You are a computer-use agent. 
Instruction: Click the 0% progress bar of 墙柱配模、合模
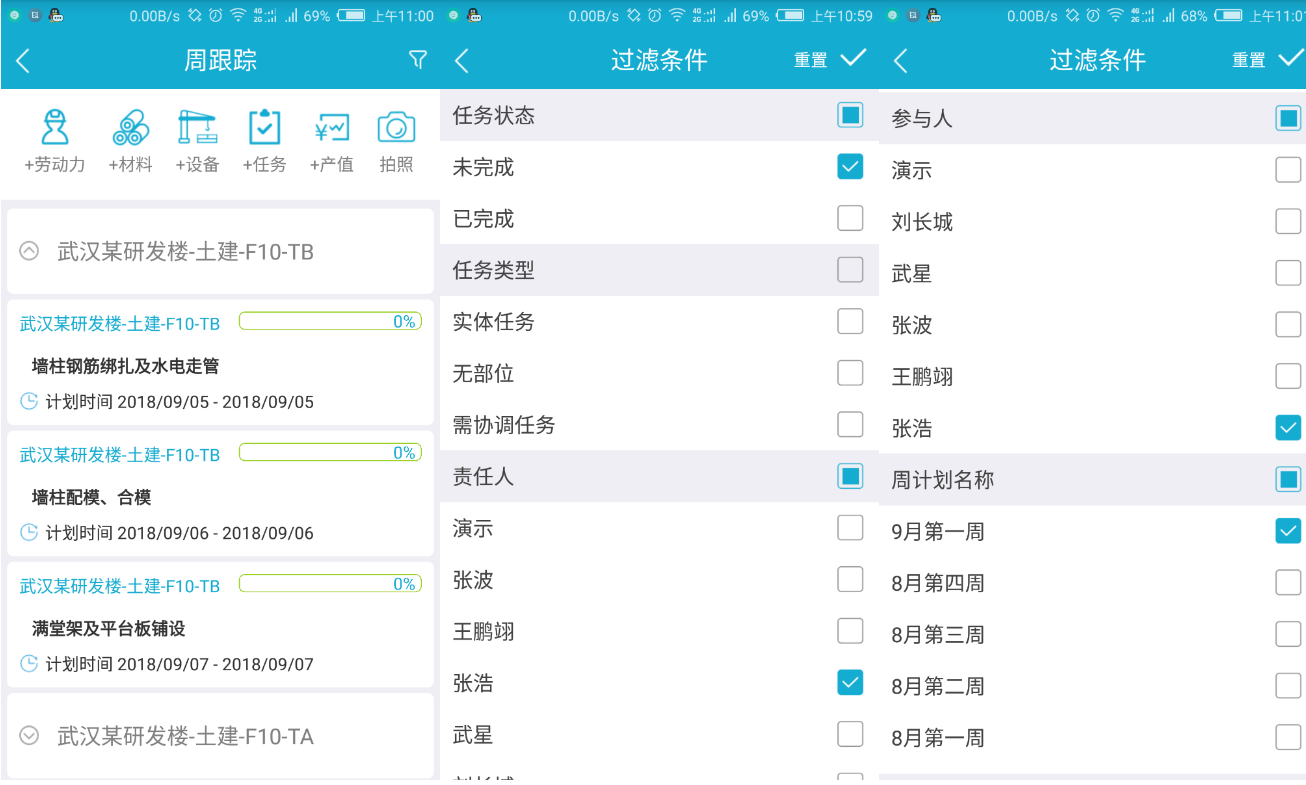(x=330, y=453)
